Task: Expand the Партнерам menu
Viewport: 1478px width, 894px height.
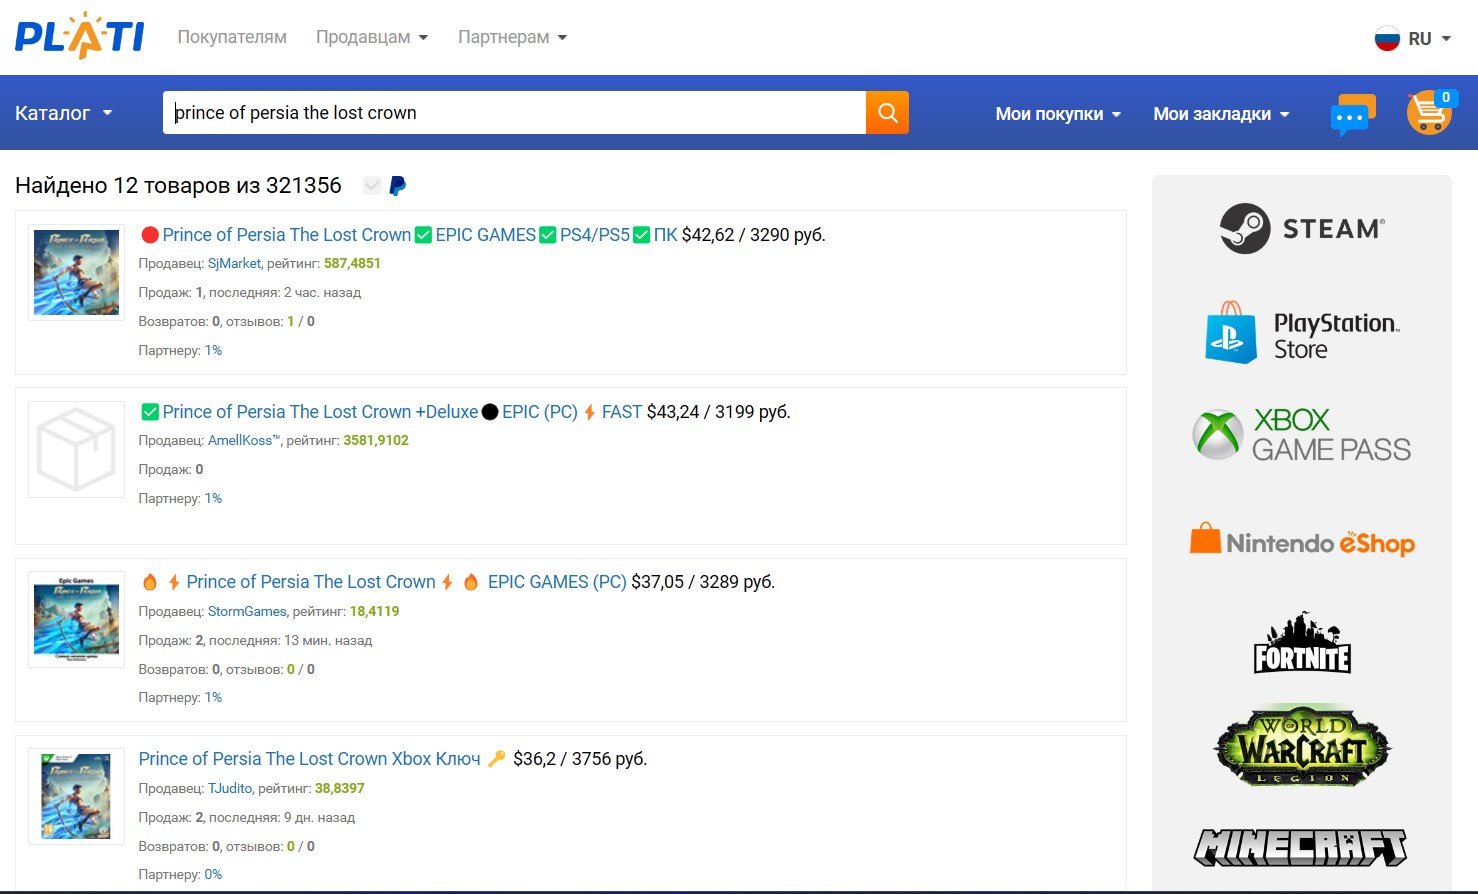Action: pyautogui.click(x=512, y=37)
